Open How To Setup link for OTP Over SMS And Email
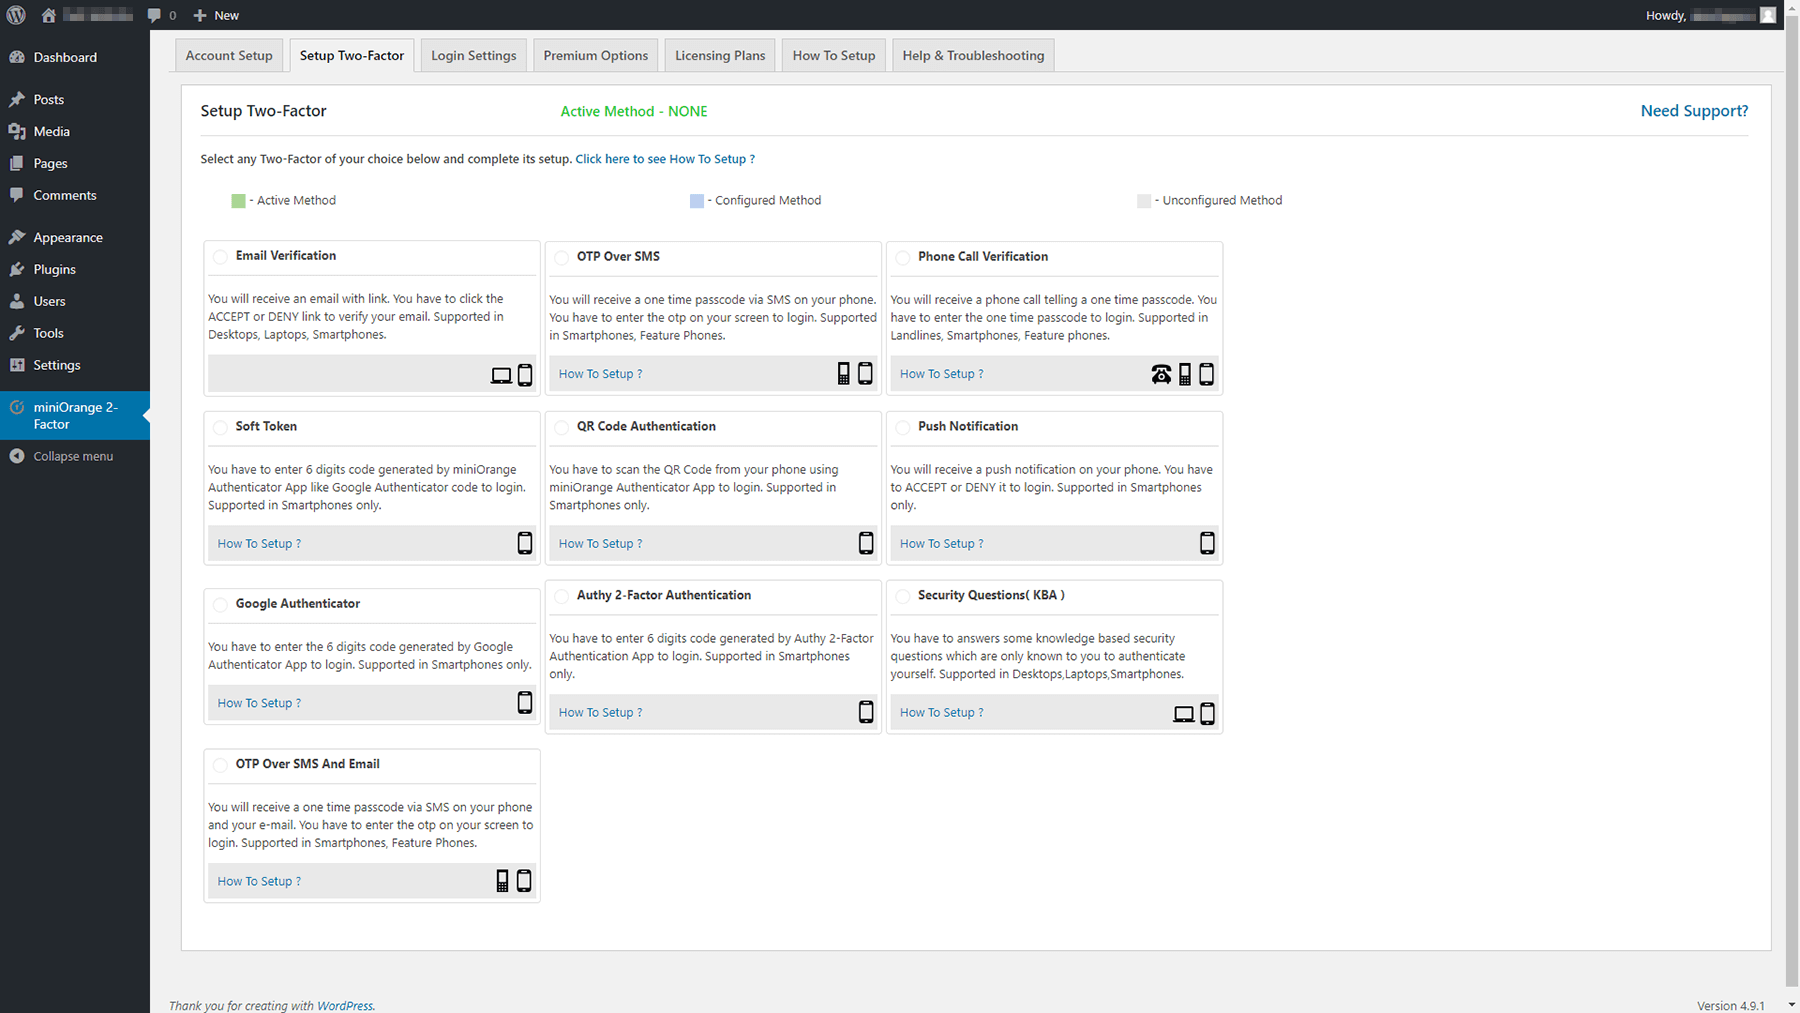Viewport: 1800px width, 1013px height. point(259,882)
